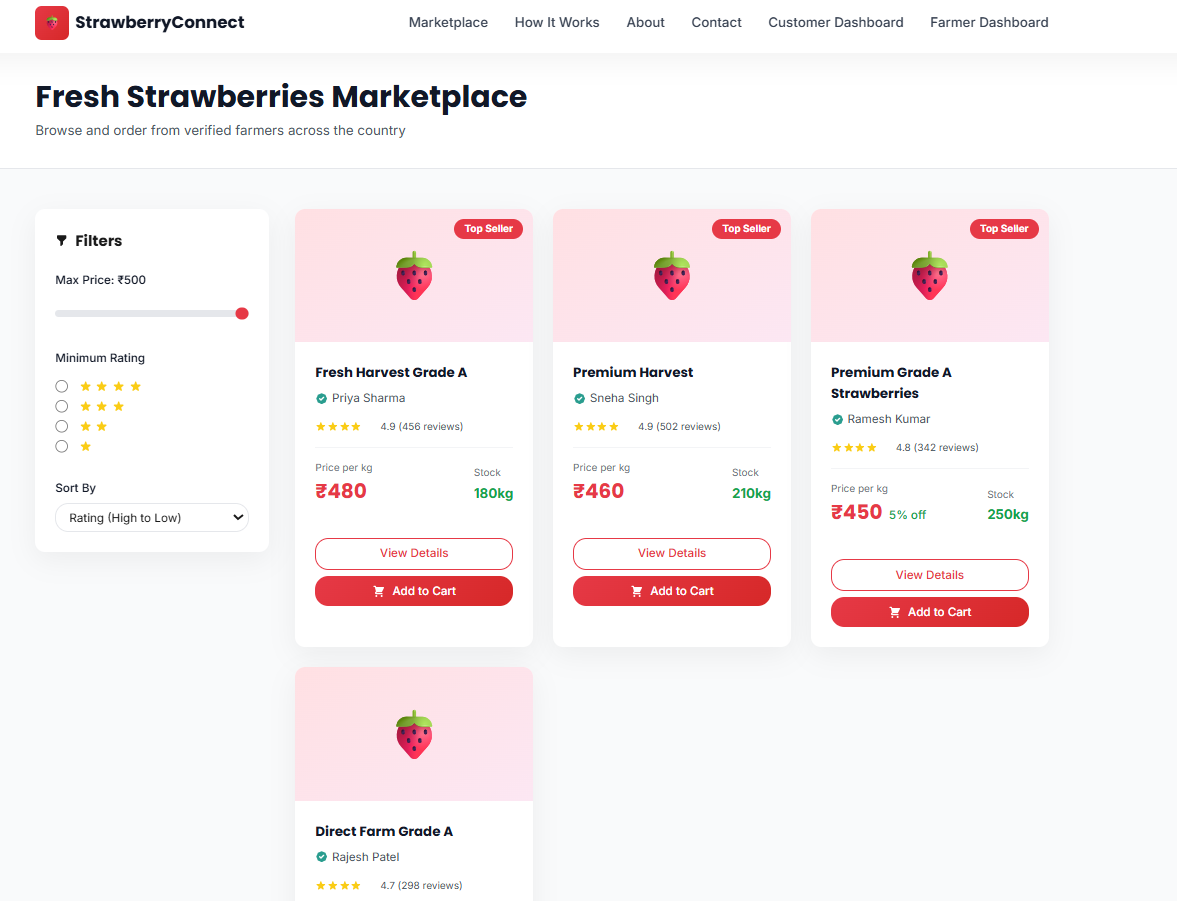Screen dimensions: 1177x901
Task: Click the Max Price slider handle
Action: (x=242, y=314)
